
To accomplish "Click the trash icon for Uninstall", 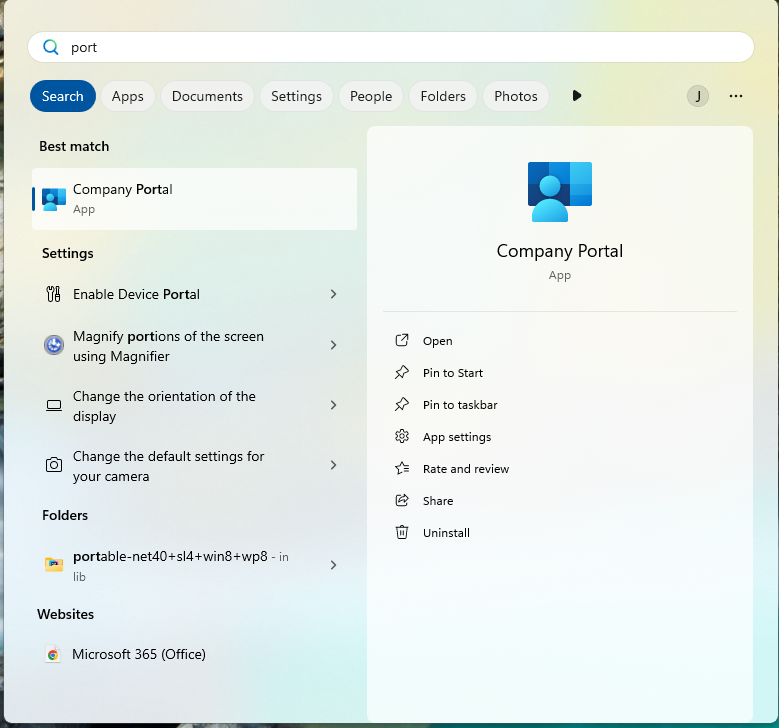I will [401, 532].
